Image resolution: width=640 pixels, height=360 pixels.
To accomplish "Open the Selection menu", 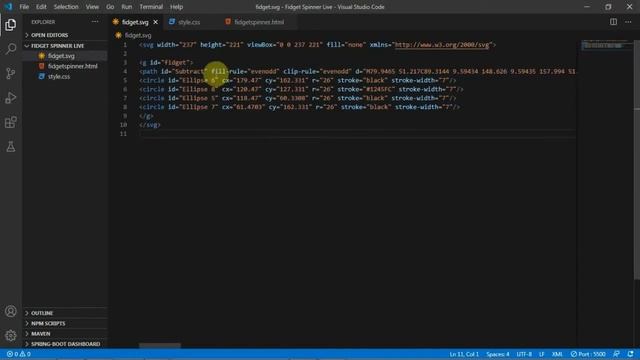I will 66,7.
